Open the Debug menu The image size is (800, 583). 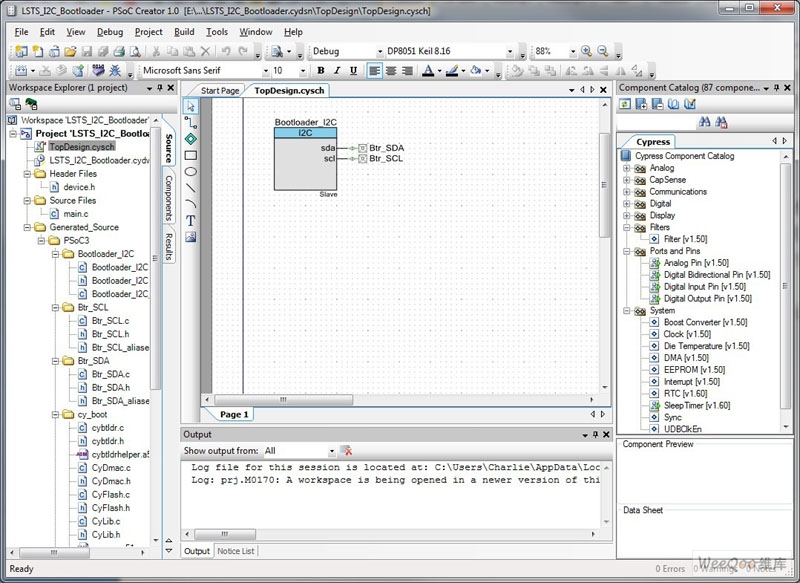110,32
